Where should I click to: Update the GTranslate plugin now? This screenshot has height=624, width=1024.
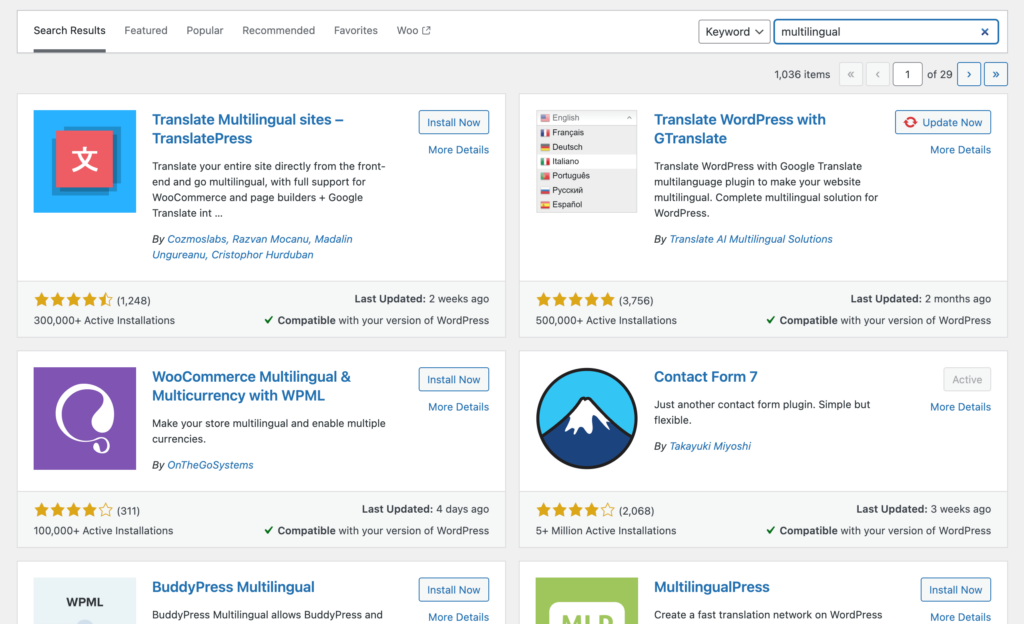[943, 122]
